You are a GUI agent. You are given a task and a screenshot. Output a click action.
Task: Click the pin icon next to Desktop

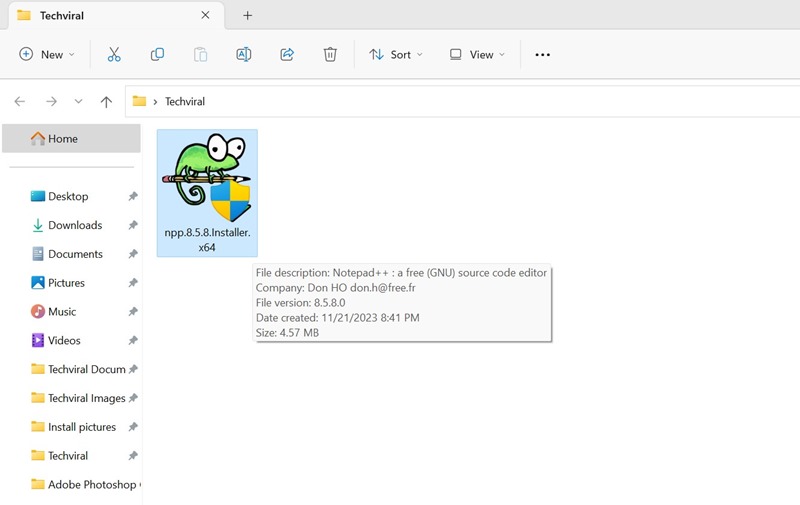click(x=133, y=196)
